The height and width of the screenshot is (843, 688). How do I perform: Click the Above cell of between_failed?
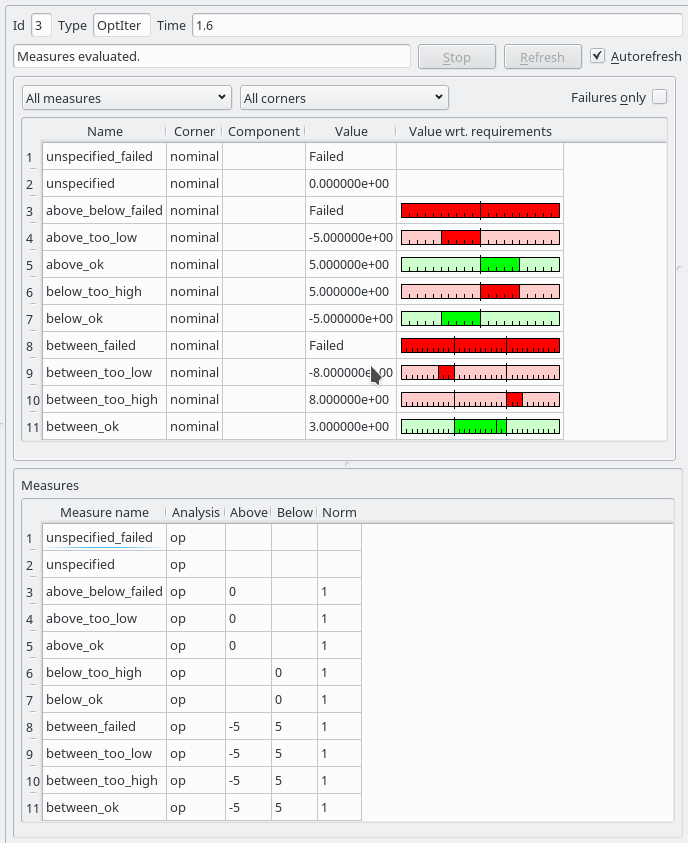click(x=248, y=727)
